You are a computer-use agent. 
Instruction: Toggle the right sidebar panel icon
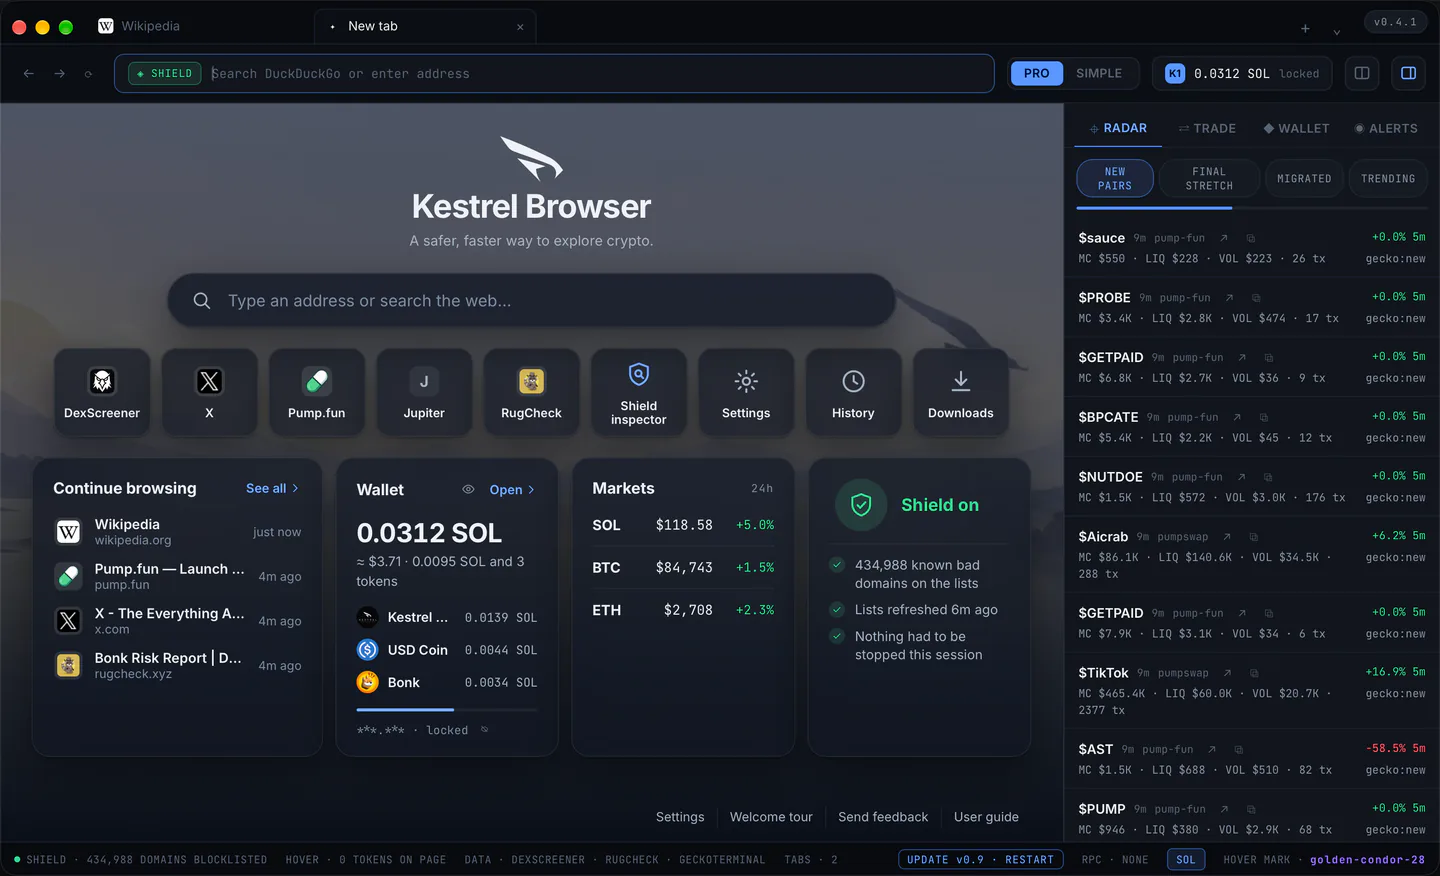coord(1408,73)
